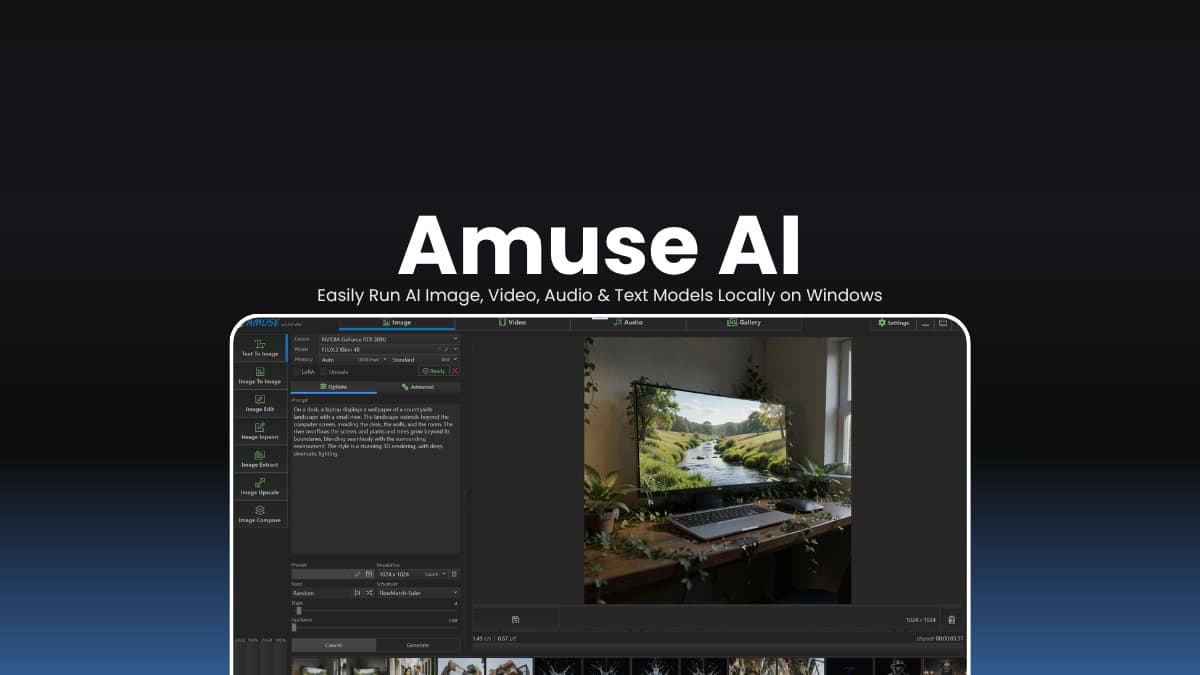Save the generated image with disk icon
Viewport: 1200px width, 675px height.
(515, 620)
